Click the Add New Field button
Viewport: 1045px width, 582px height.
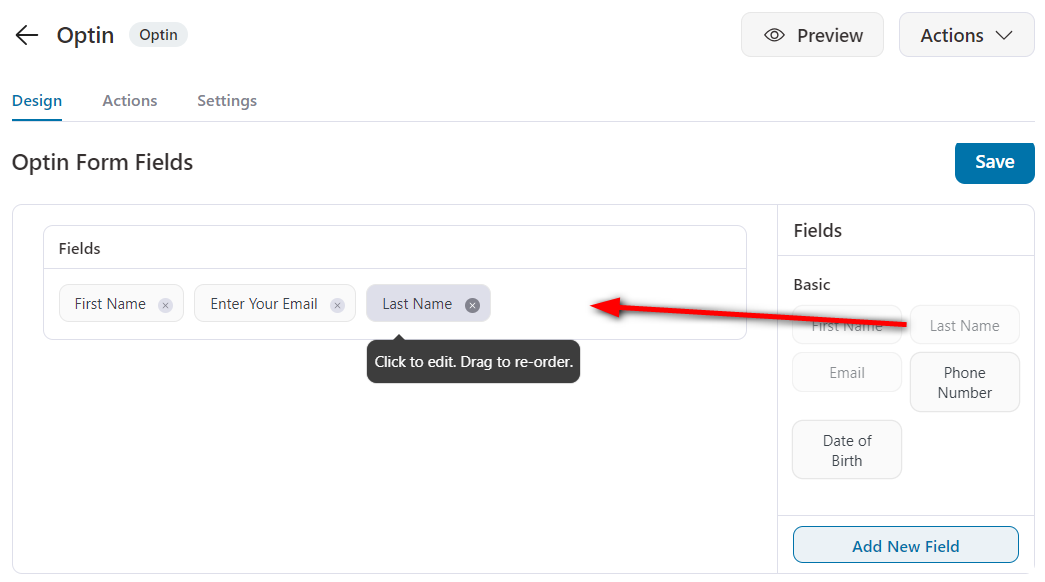905,545
